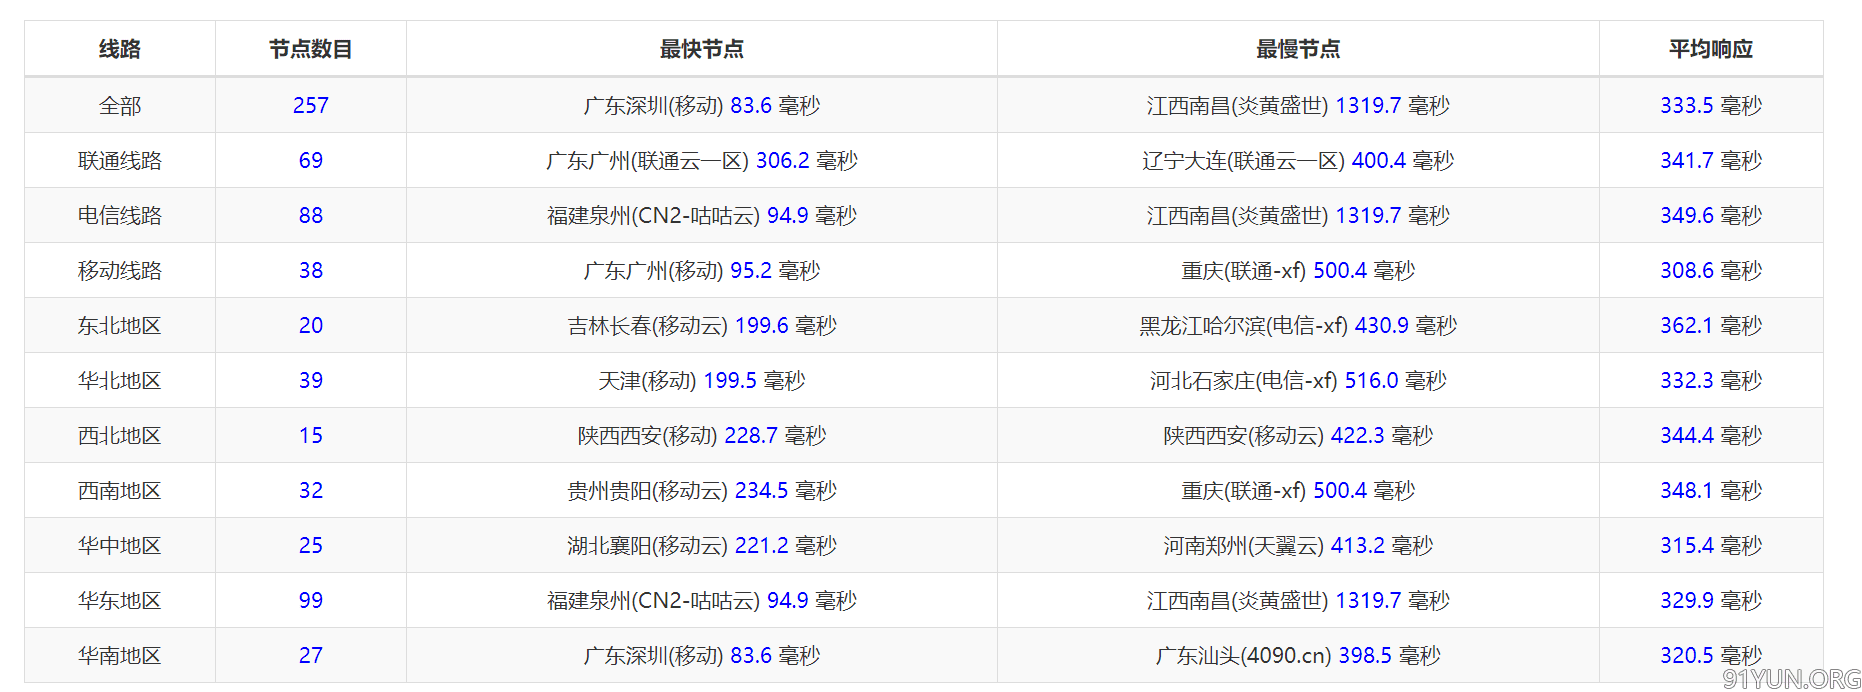Click node count 20 for 东北地区
The width and height of the screenshot is (1862, 692).
(x=311, y=325)
